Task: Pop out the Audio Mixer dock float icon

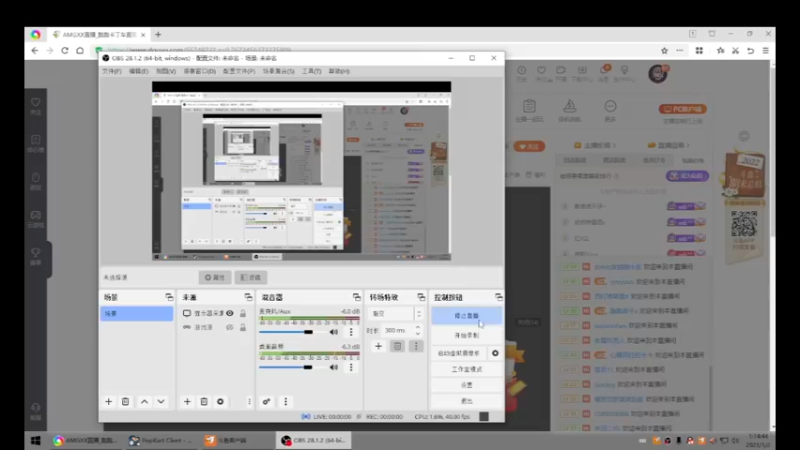Action: pyautogui.click(x=356, y=297)
